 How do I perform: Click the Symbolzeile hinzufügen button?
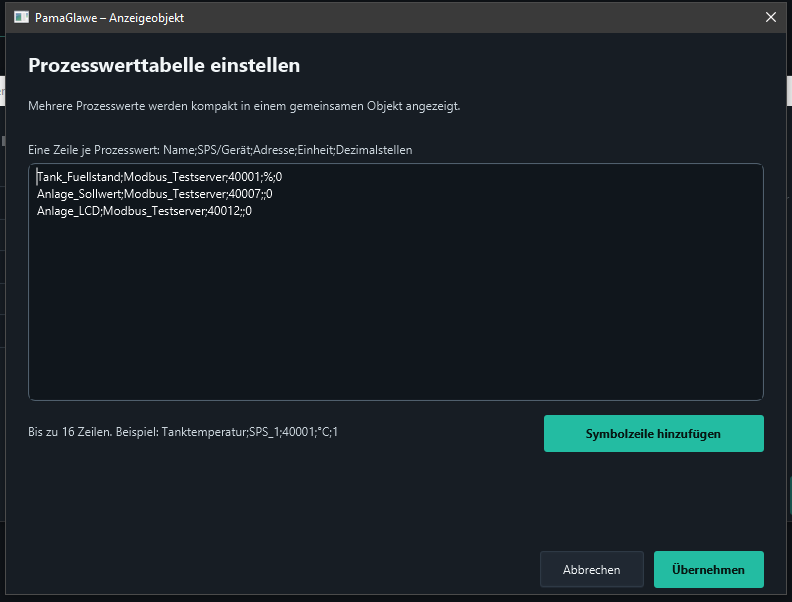[654, 433]
